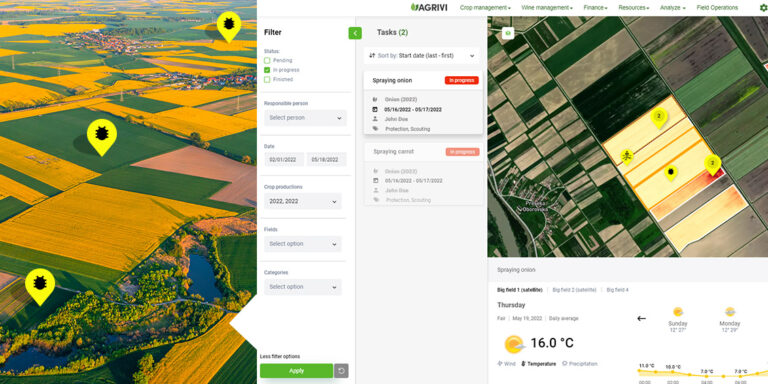
Task: Open the Responsible person dropdown
Action: point(305,118)
